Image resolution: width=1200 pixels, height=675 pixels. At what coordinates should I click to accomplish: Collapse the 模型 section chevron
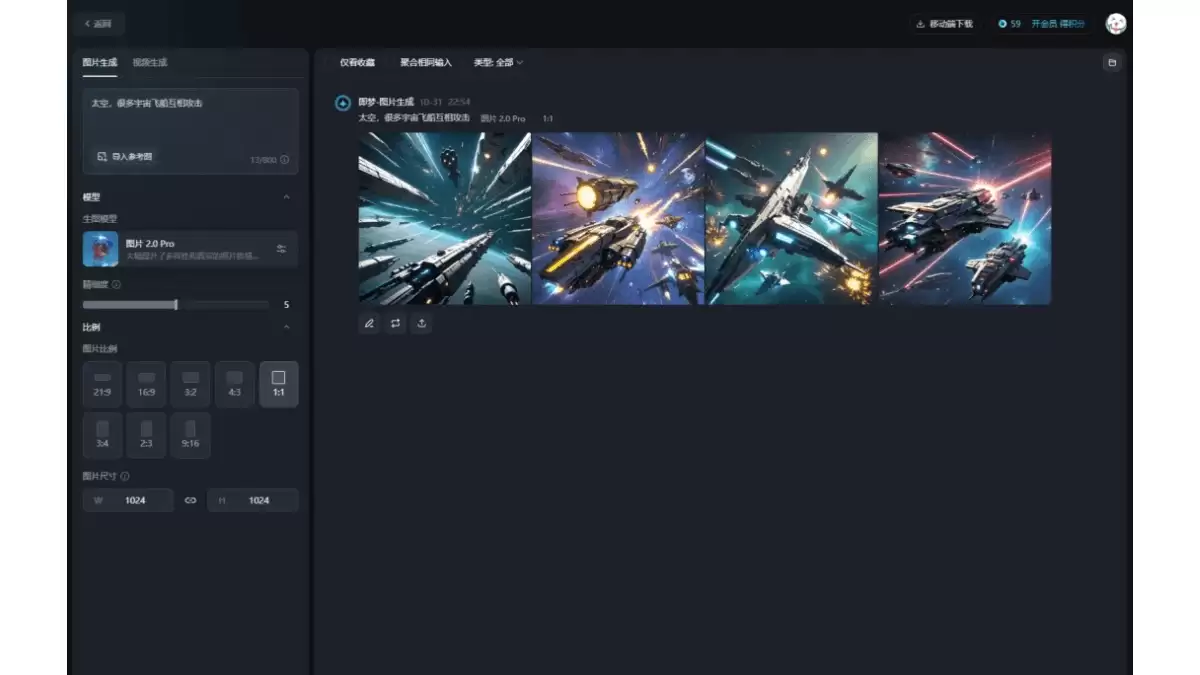pos(286,197)
